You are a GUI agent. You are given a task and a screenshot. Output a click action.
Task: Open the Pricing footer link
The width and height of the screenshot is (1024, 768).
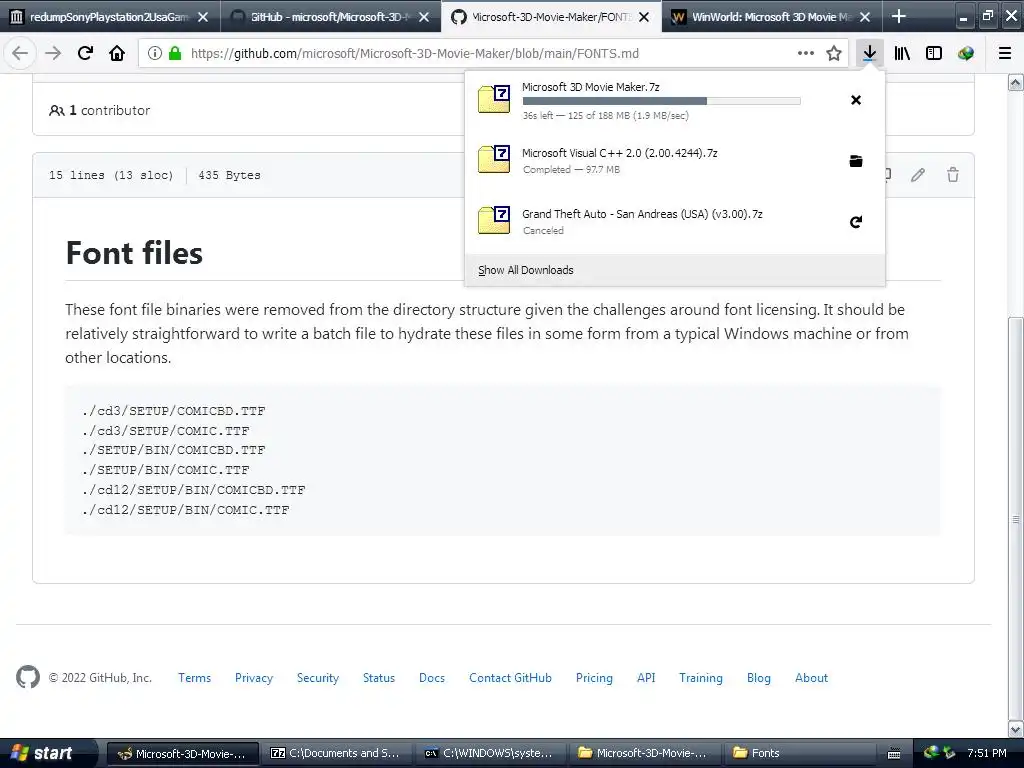(x=594, y=678)
